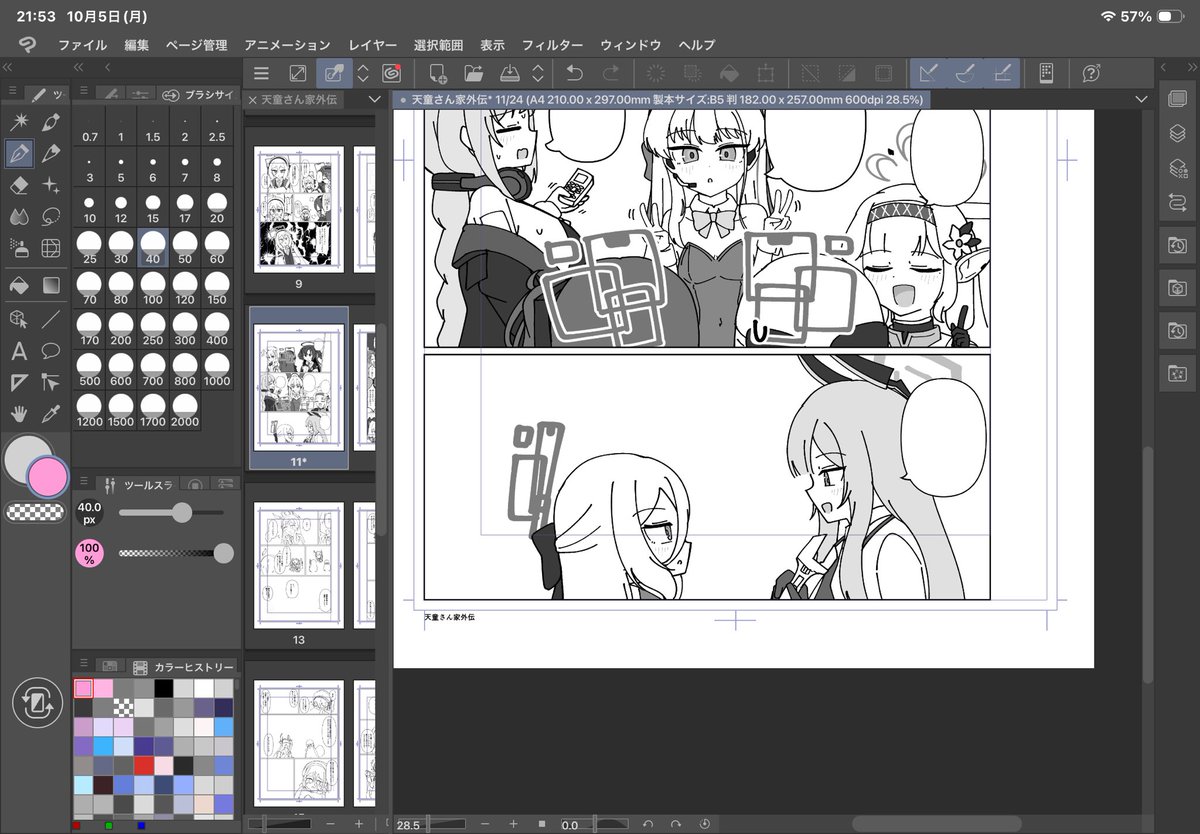Select transparent color checkered swatch

[36, 512]
